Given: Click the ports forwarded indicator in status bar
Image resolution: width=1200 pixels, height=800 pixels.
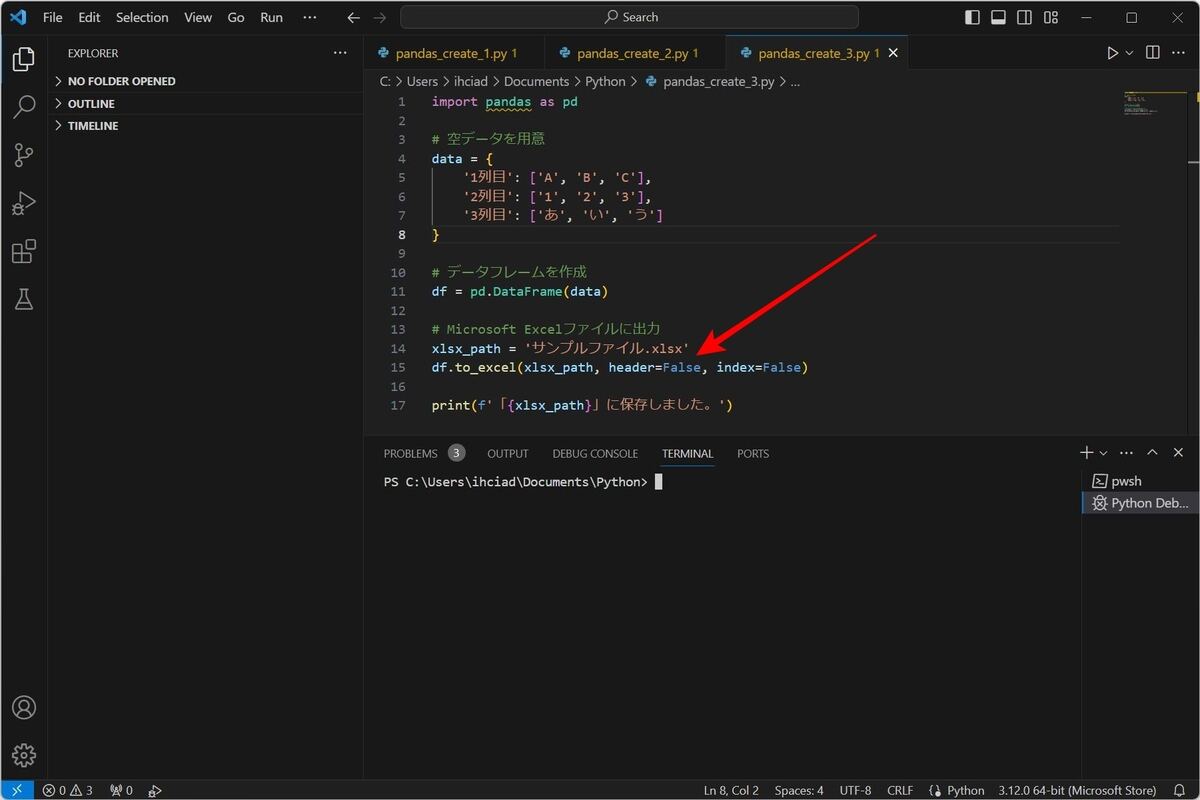Looking at the screenshot, I should (121, 790).
